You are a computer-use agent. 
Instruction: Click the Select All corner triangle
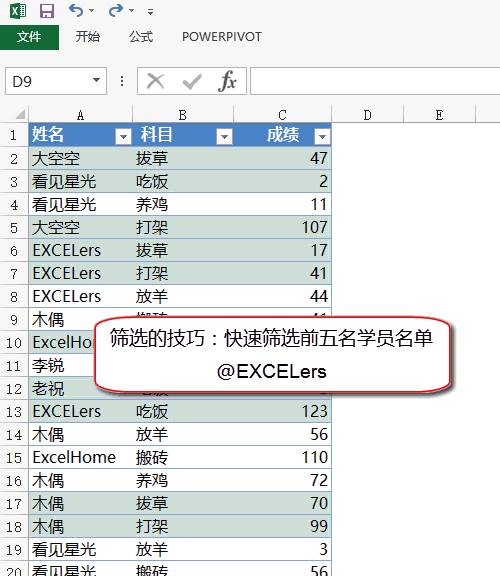20,115
